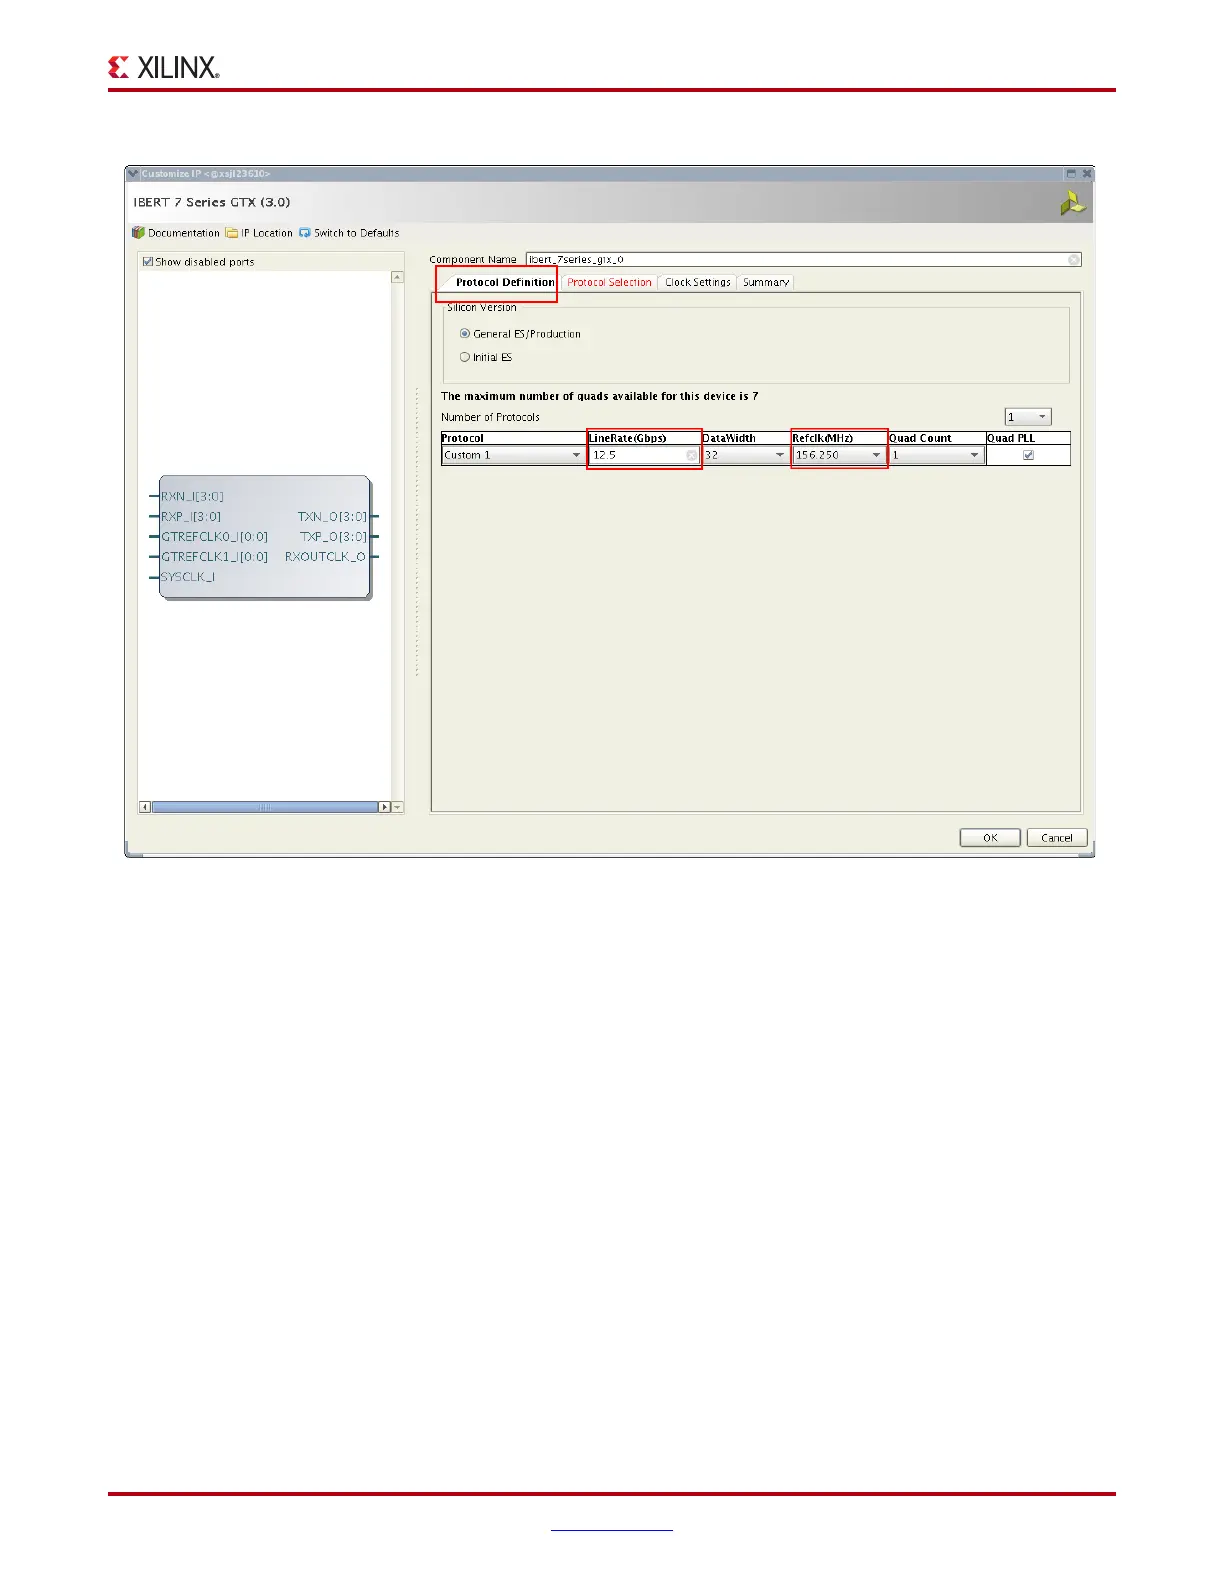Image resolution: width=1224 pixels, height=1584 pixels.
Task: Select the TXN_O[3:0] port label
Action: 332,517
